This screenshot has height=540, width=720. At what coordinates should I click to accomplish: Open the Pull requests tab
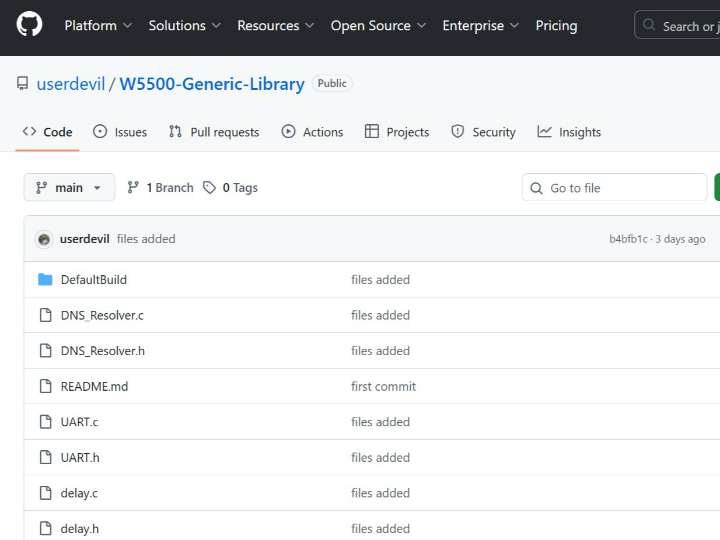click(x=214, y=132)
